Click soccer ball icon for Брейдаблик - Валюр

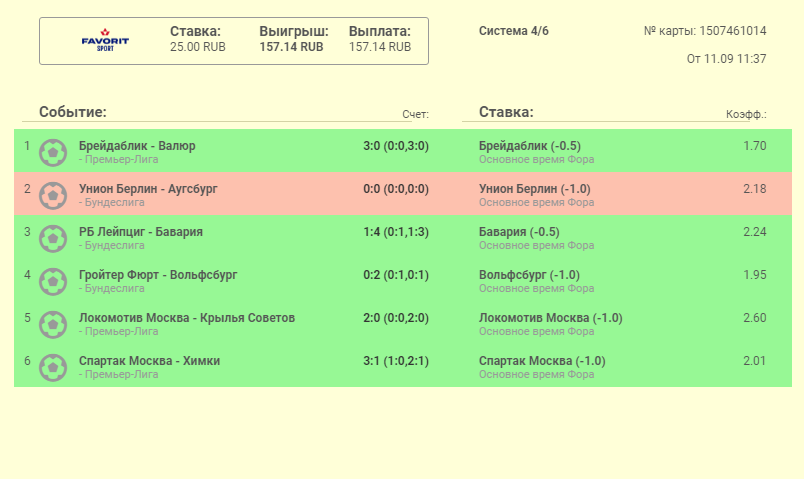(x=53, y=153)
